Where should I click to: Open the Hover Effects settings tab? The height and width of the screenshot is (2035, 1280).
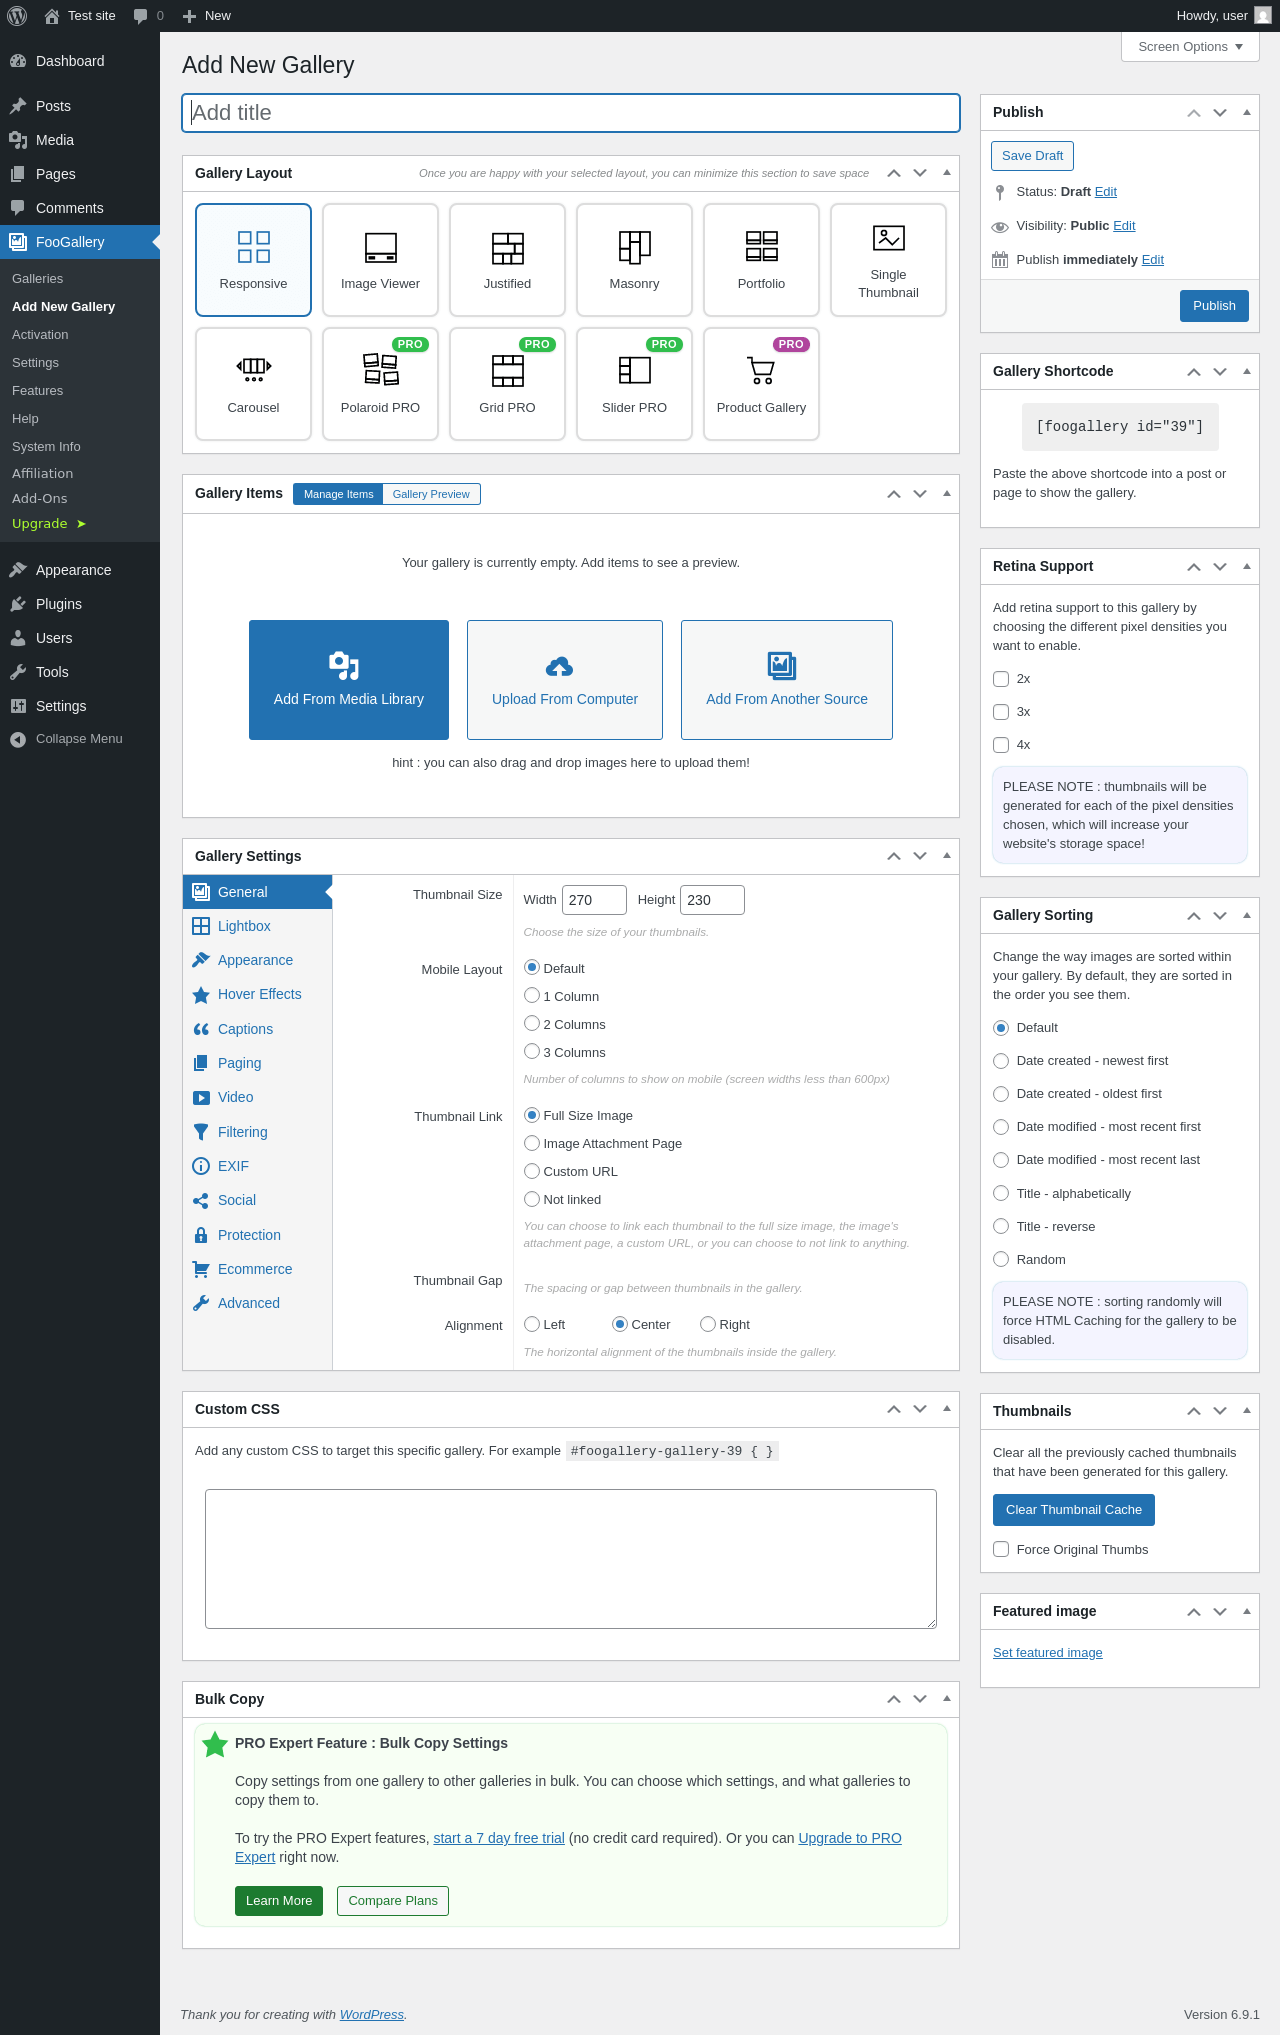tap(257, 994)
